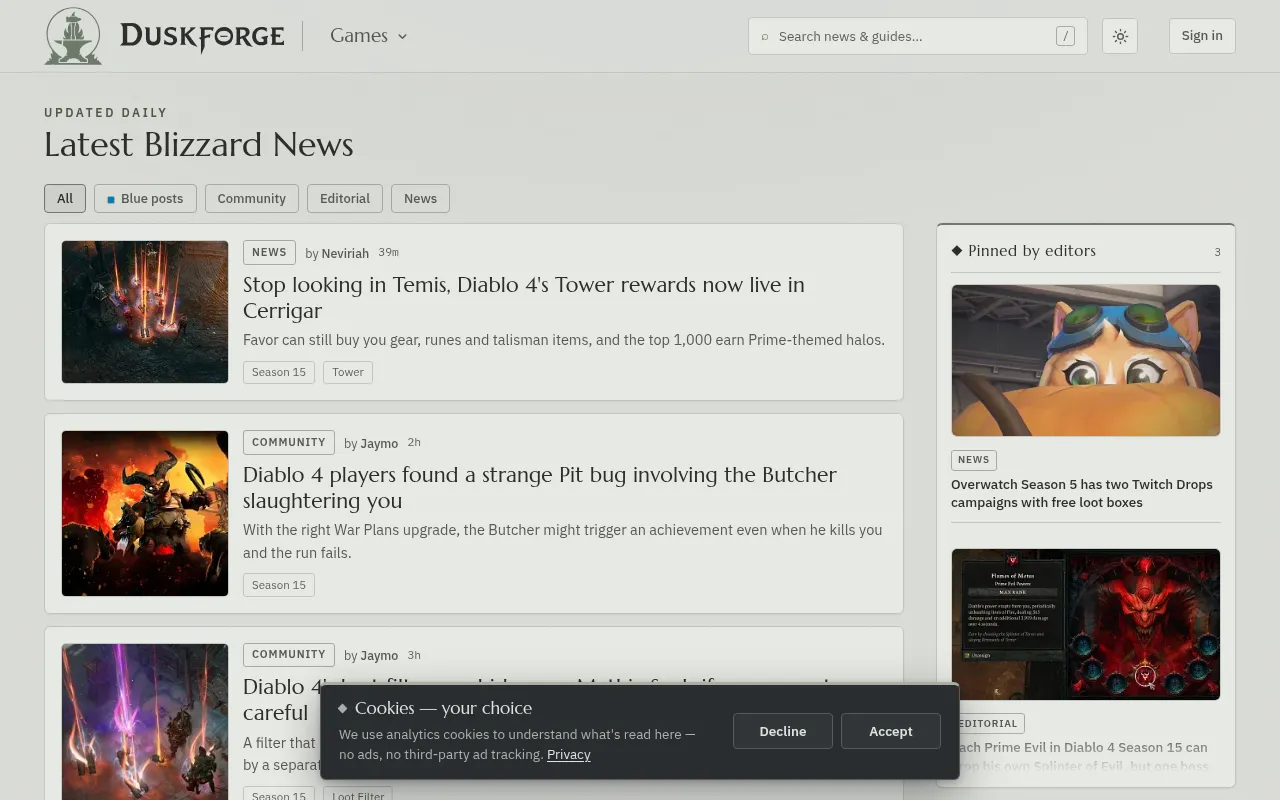Visit author Neviriah's profile
Image resolution: width=1280 pixels, height=800 pixels.
(x=345, y=253)
